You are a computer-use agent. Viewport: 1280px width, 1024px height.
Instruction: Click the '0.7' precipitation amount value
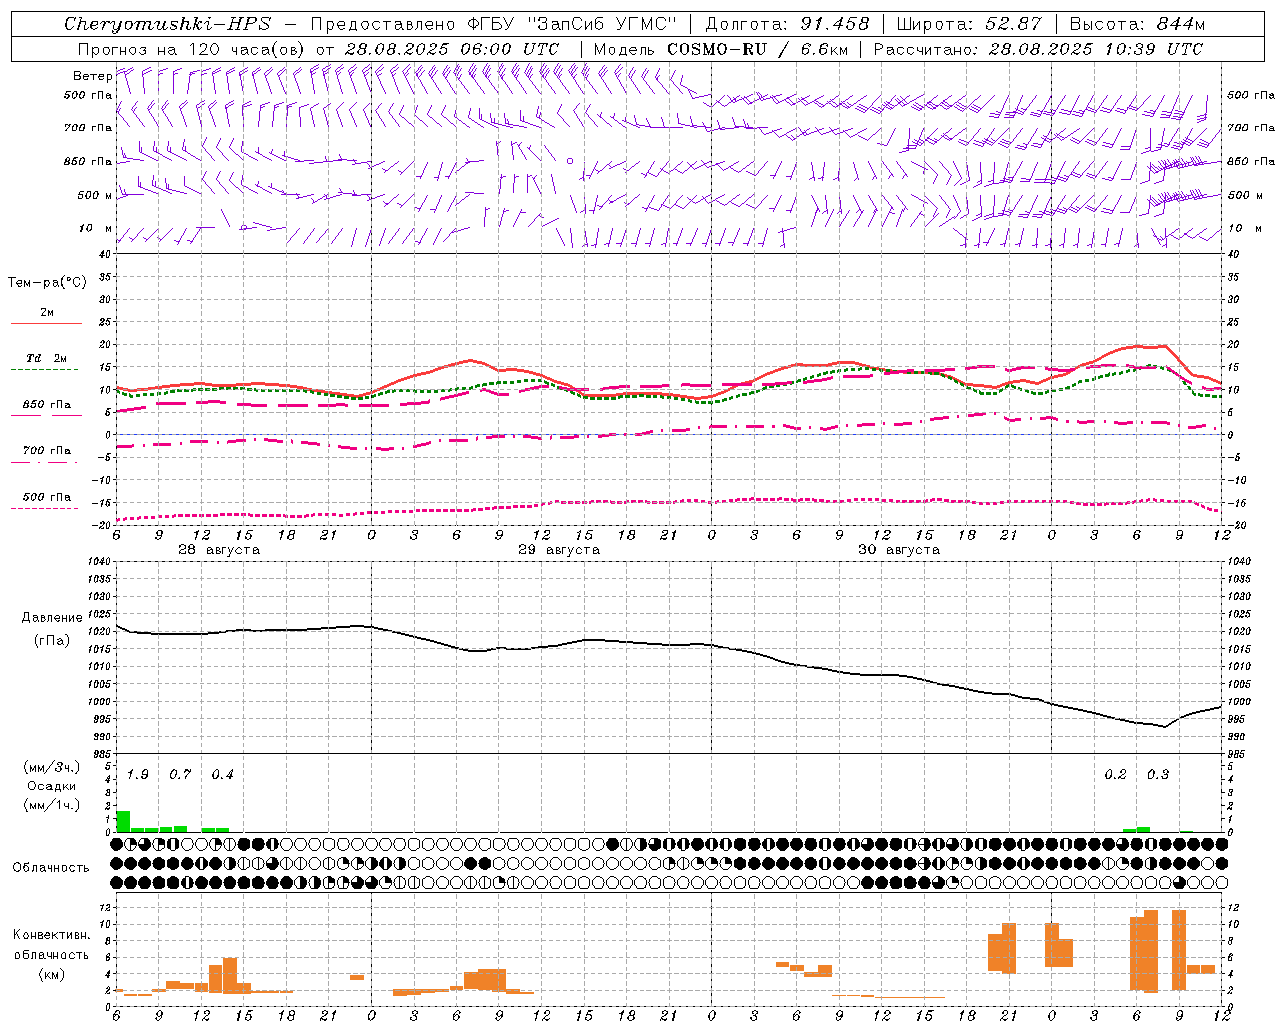point(180,775)
